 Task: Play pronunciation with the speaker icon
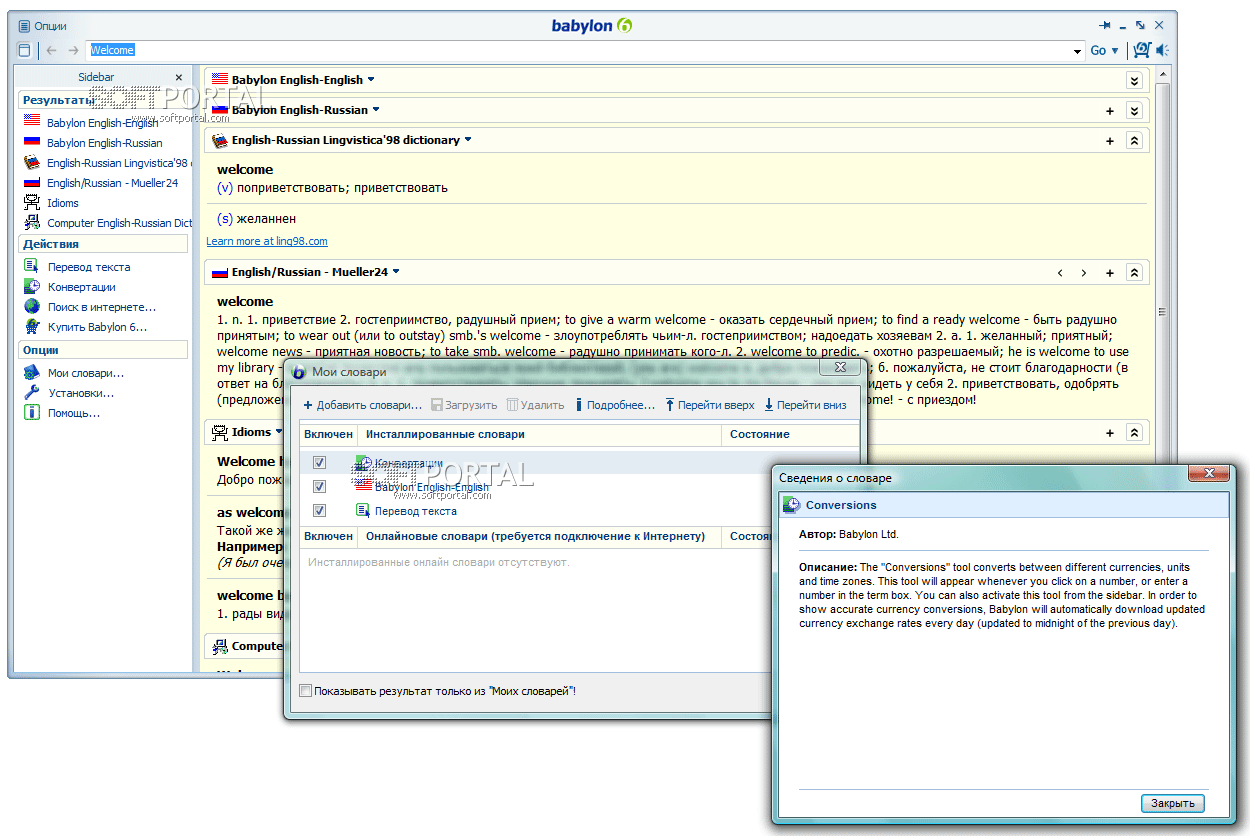1162,50
